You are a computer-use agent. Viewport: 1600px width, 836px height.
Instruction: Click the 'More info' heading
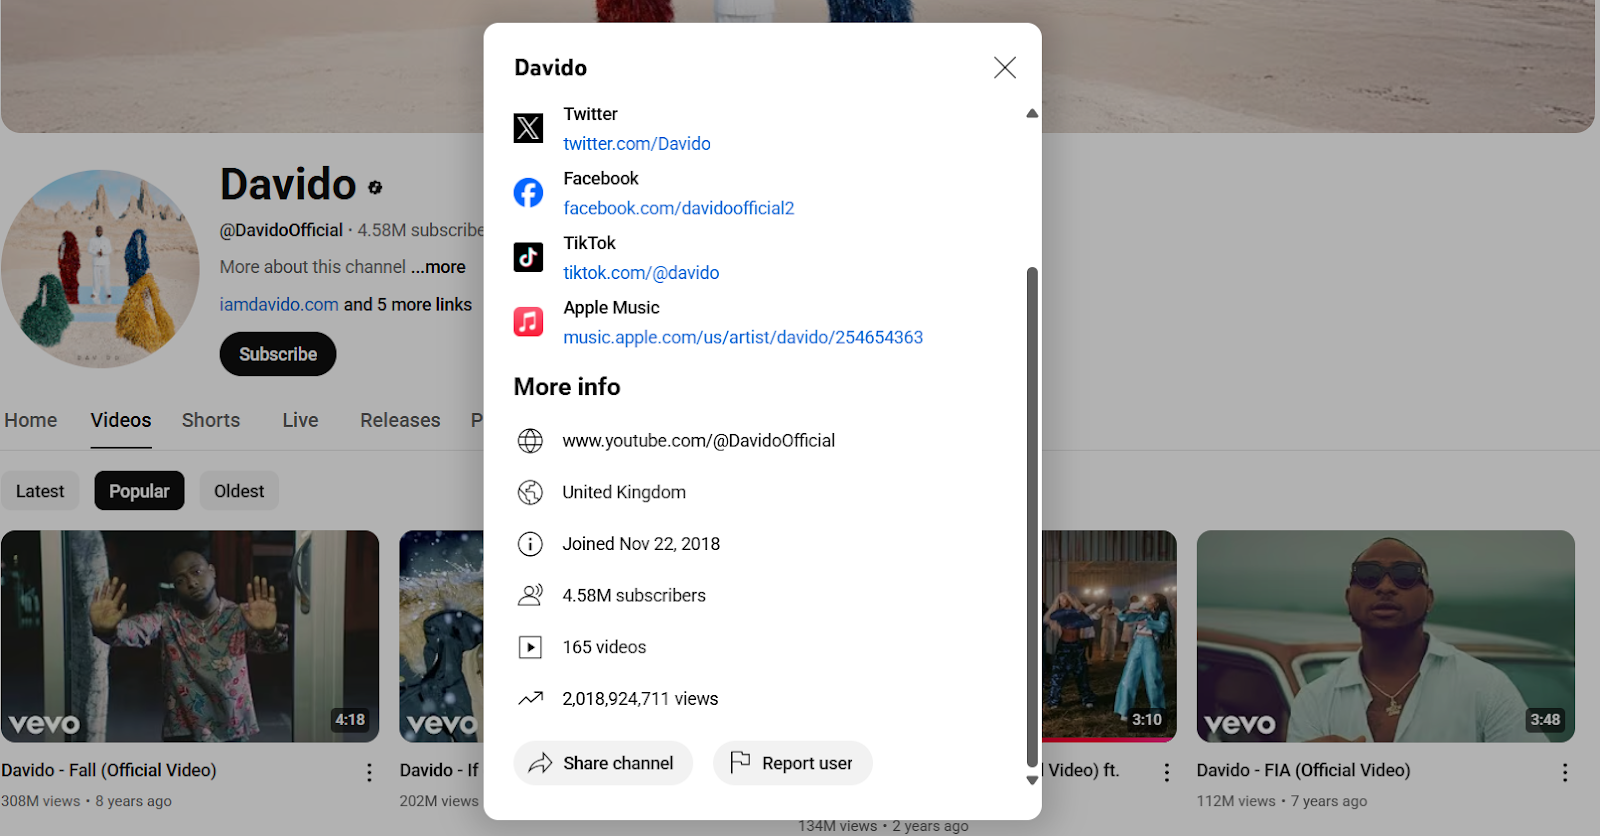567,386
